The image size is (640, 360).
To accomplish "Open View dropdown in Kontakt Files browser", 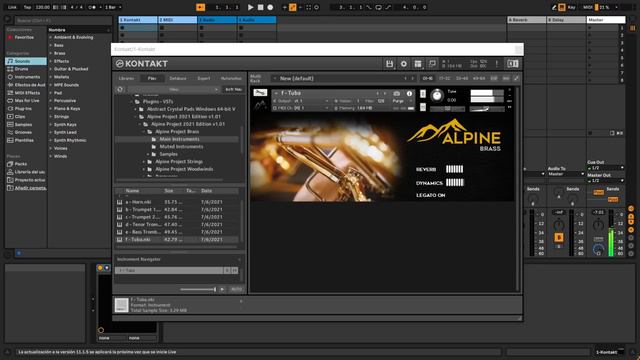I will point(174,89).
